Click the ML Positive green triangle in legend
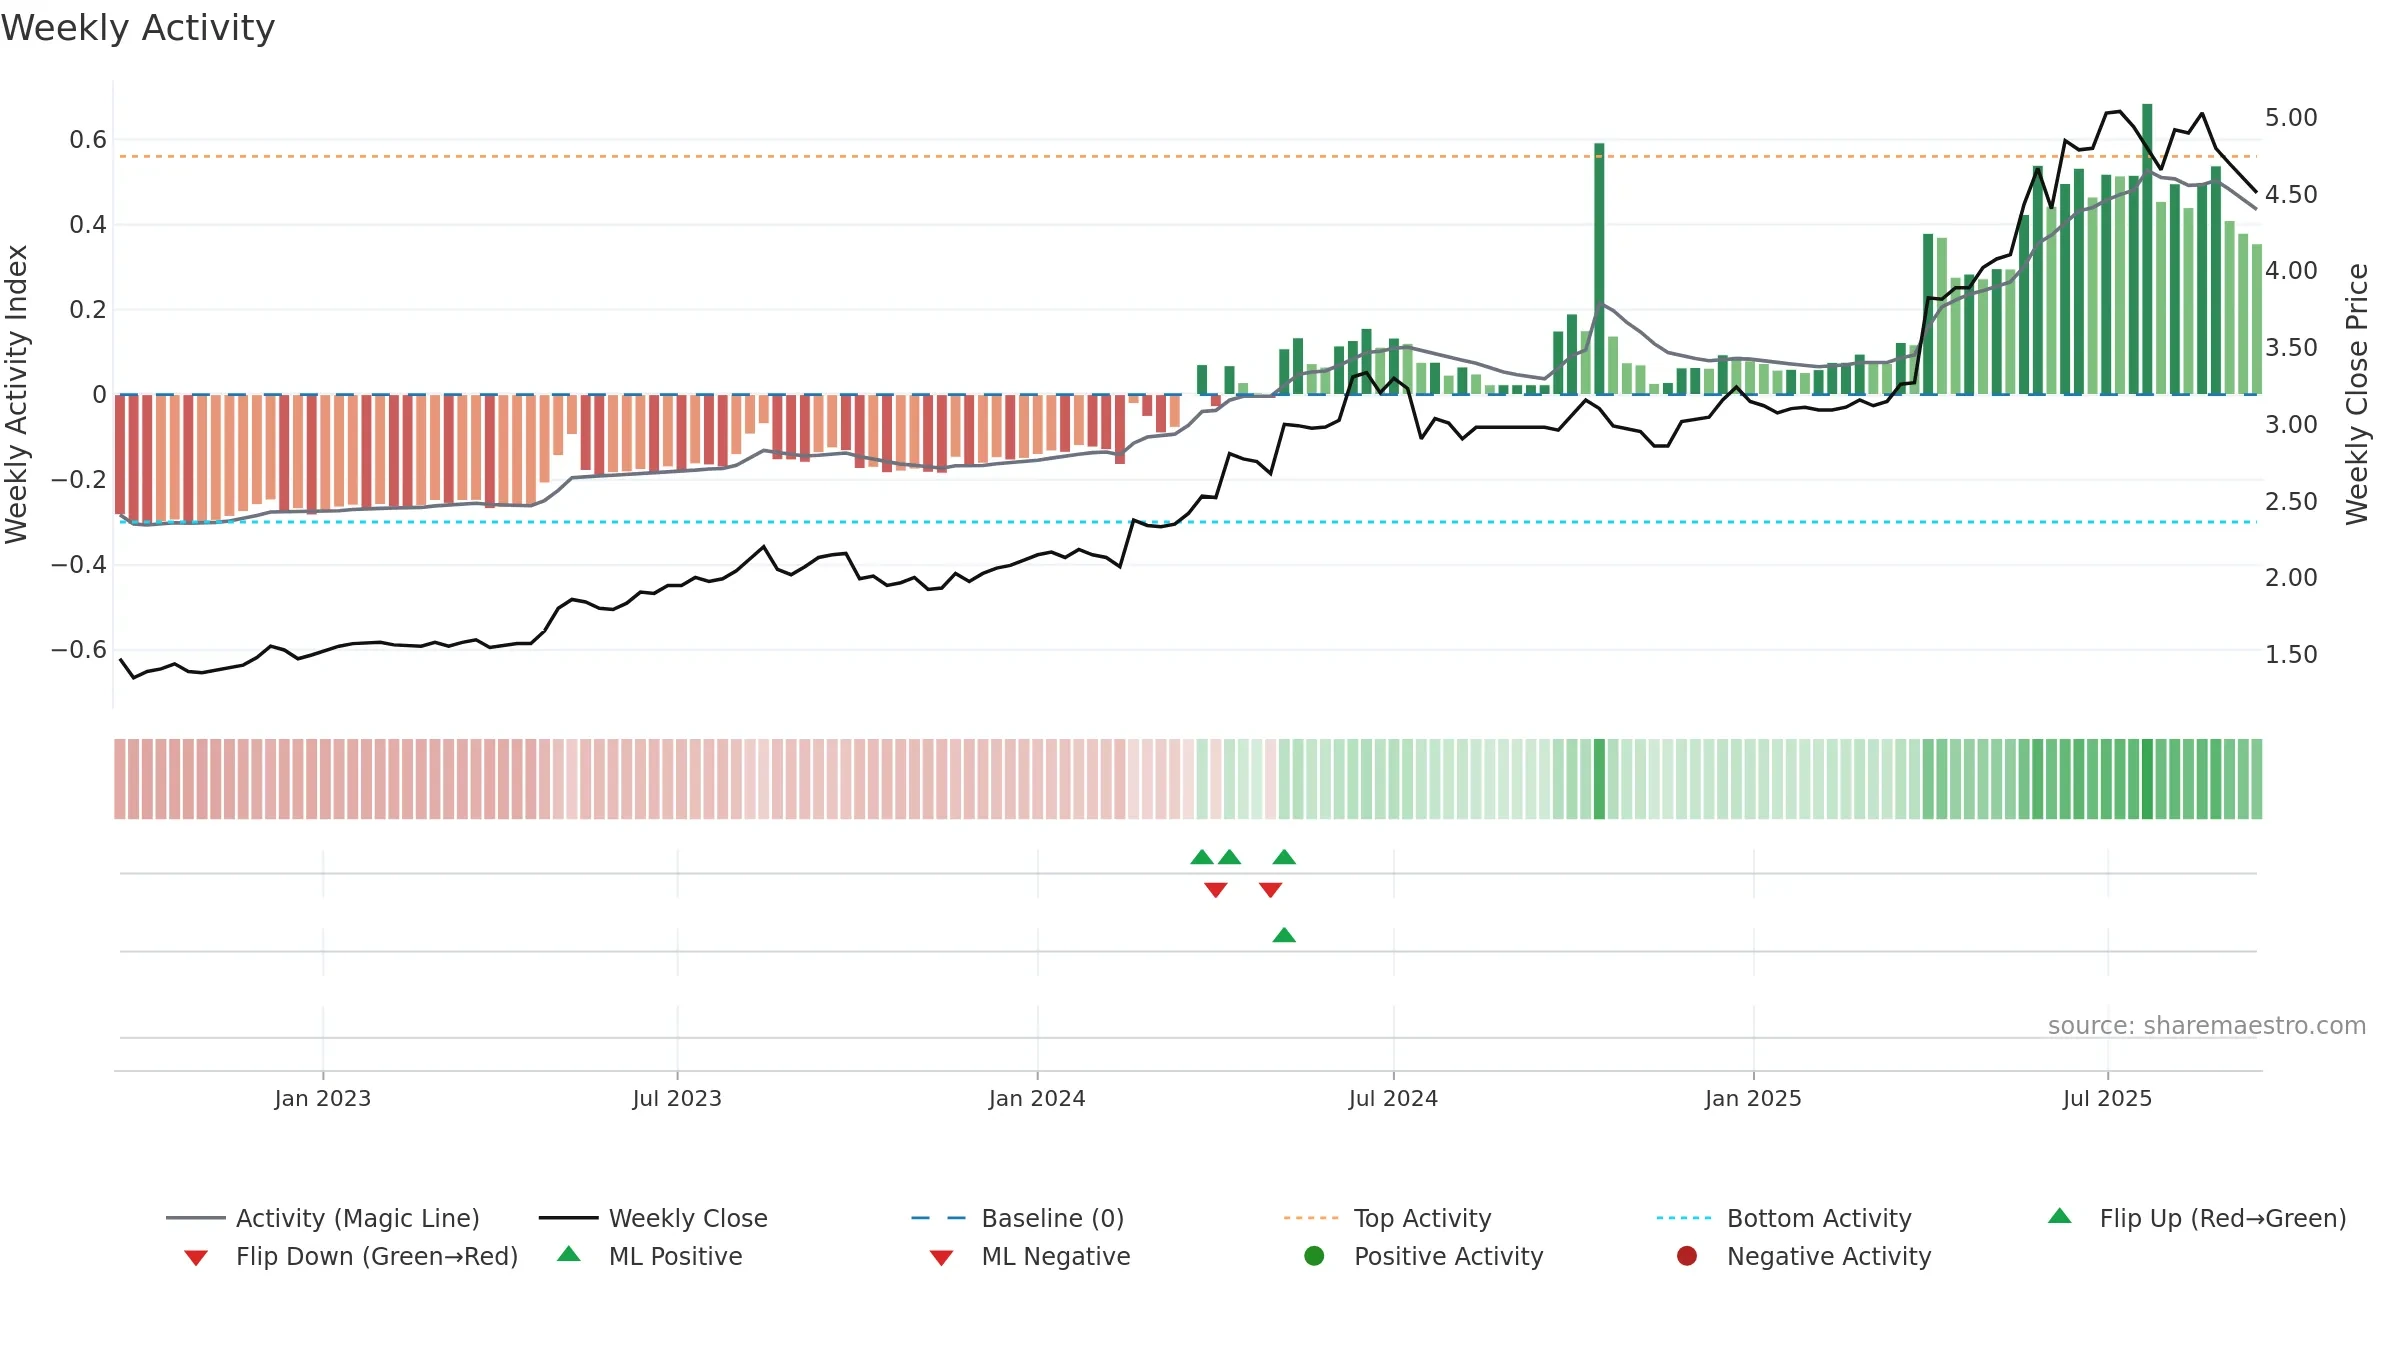The width and height of the screenshot is (2400, 1350). coord(569,1254)
